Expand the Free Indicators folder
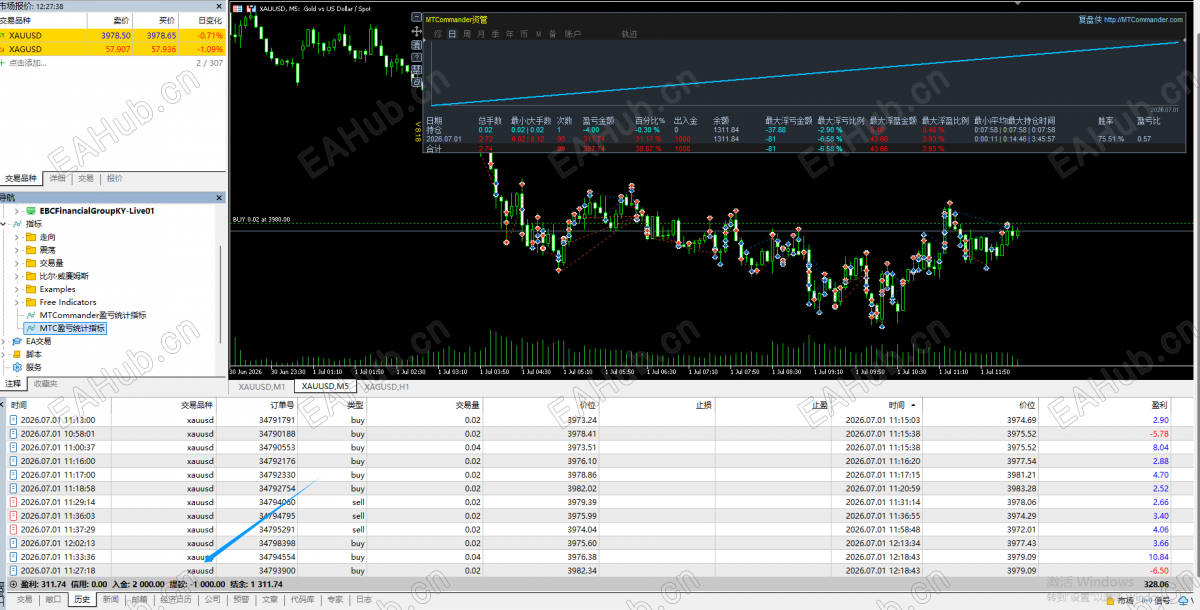 click(x=17, y=302)
